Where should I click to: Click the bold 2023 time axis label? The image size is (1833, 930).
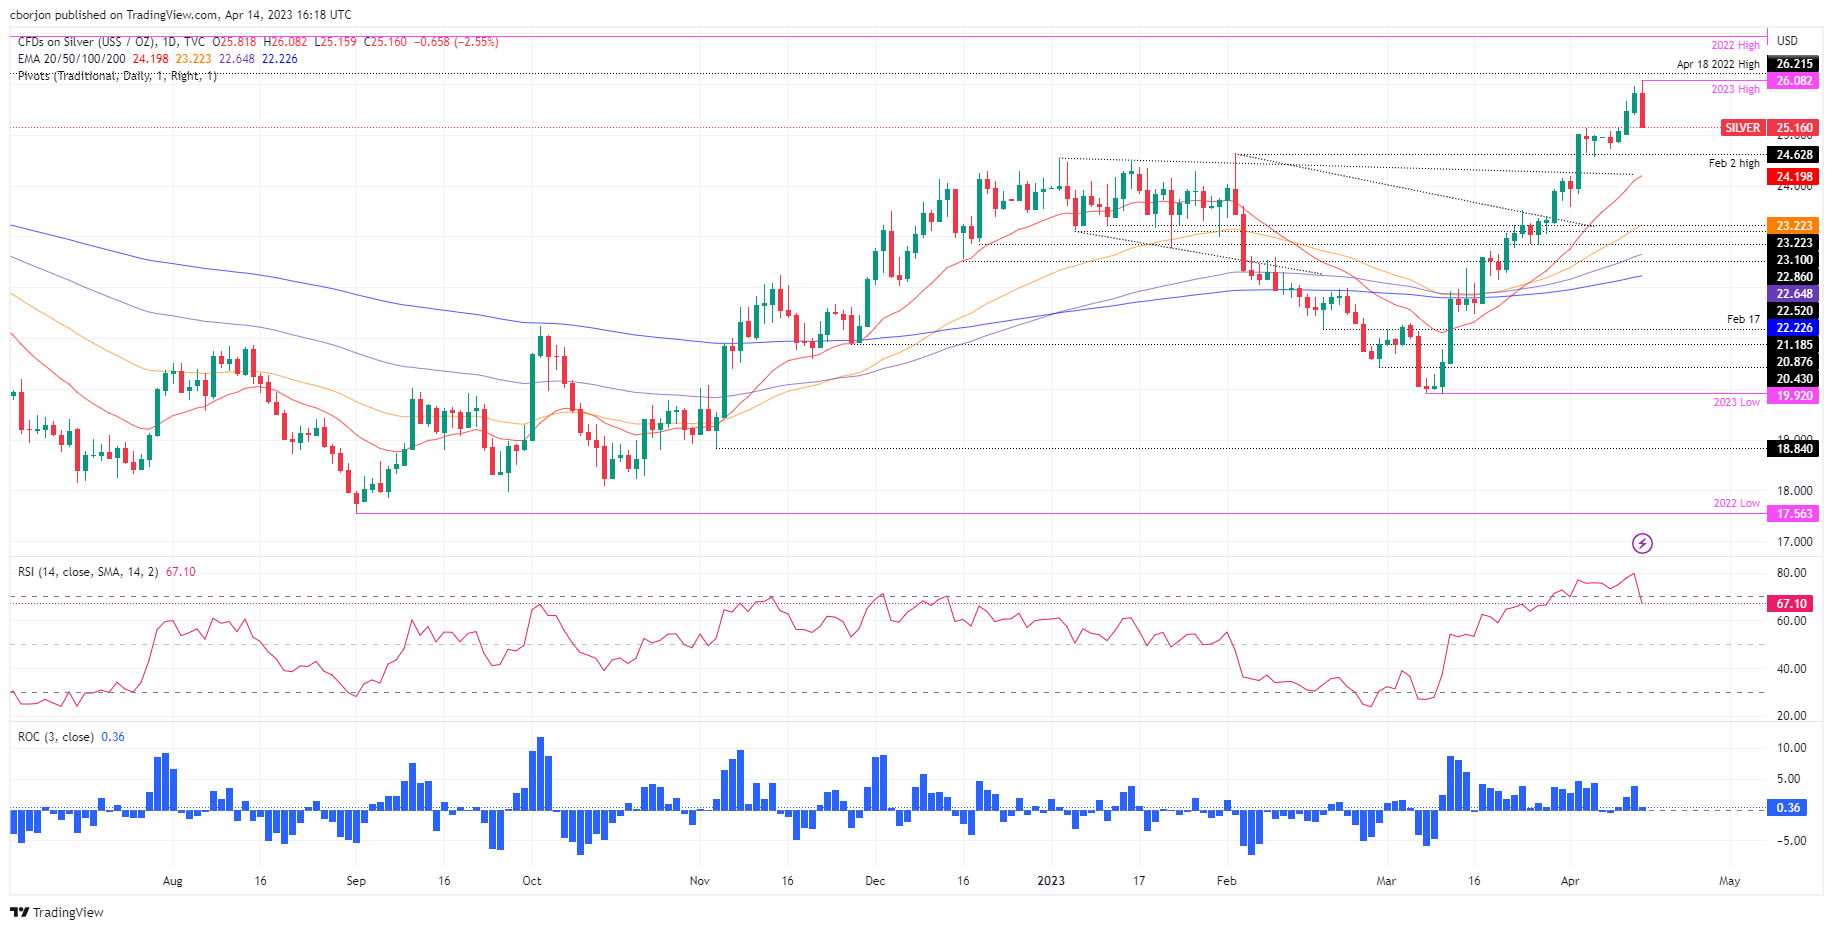tap(1051, 881)
